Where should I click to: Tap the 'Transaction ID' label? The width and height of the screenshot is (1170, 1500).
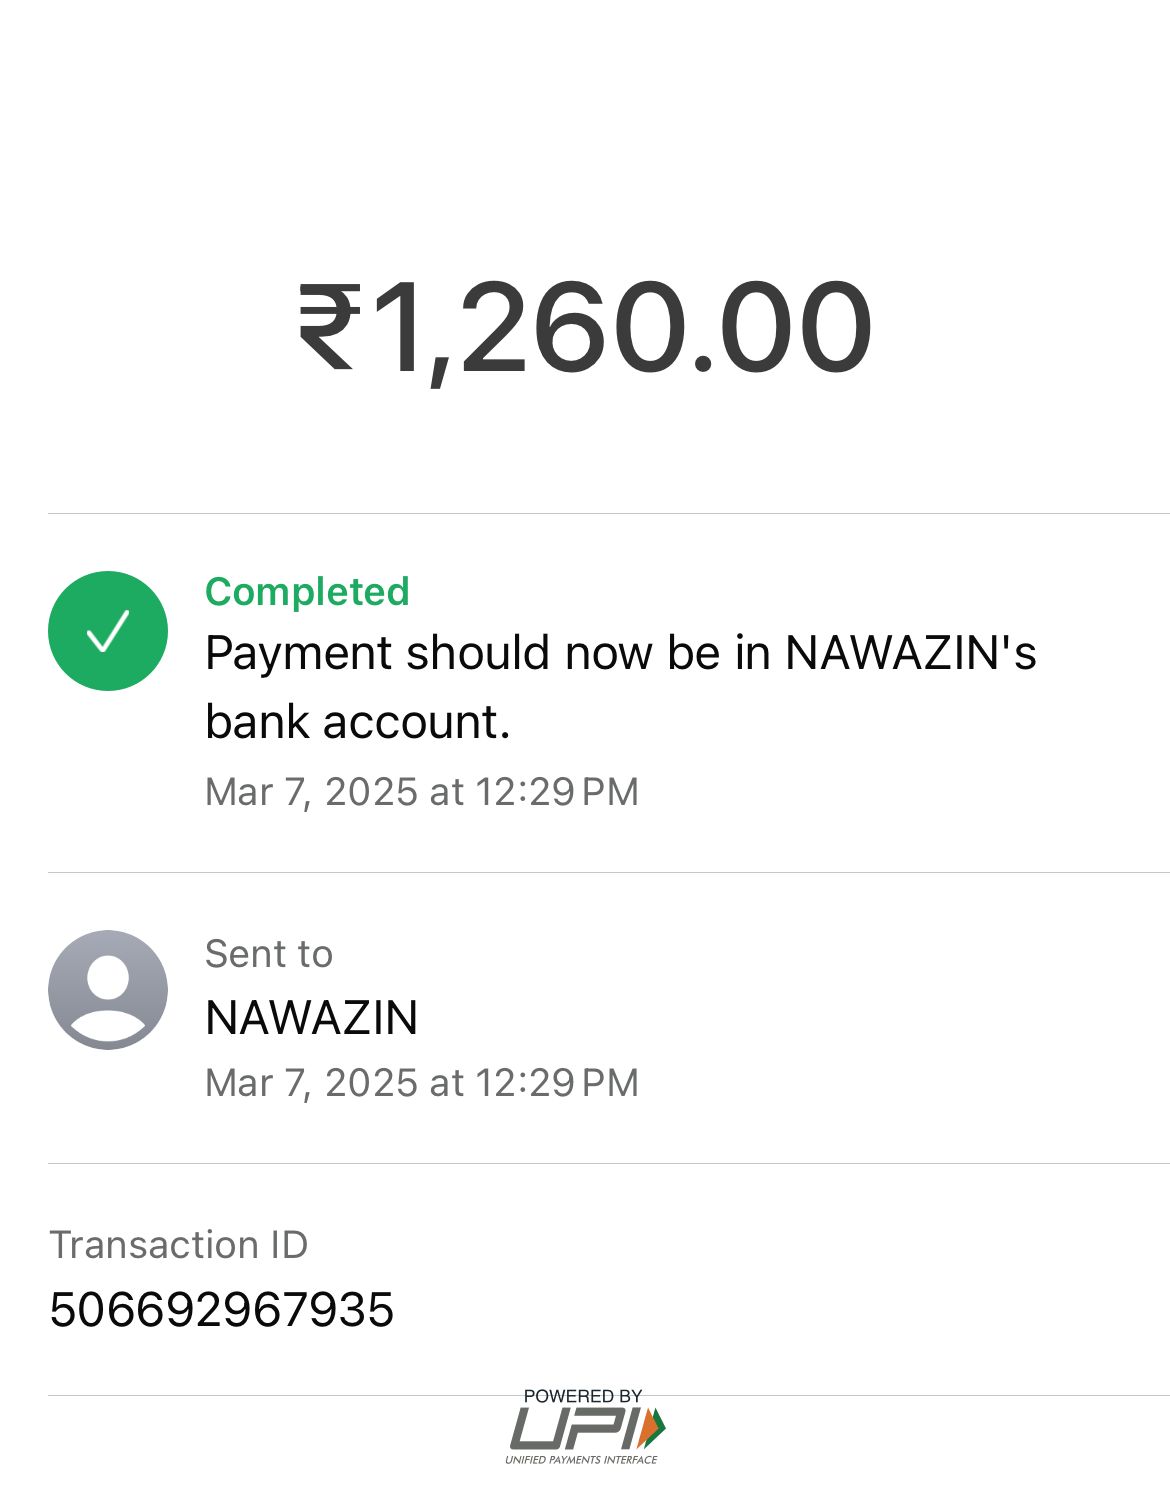178,1245
